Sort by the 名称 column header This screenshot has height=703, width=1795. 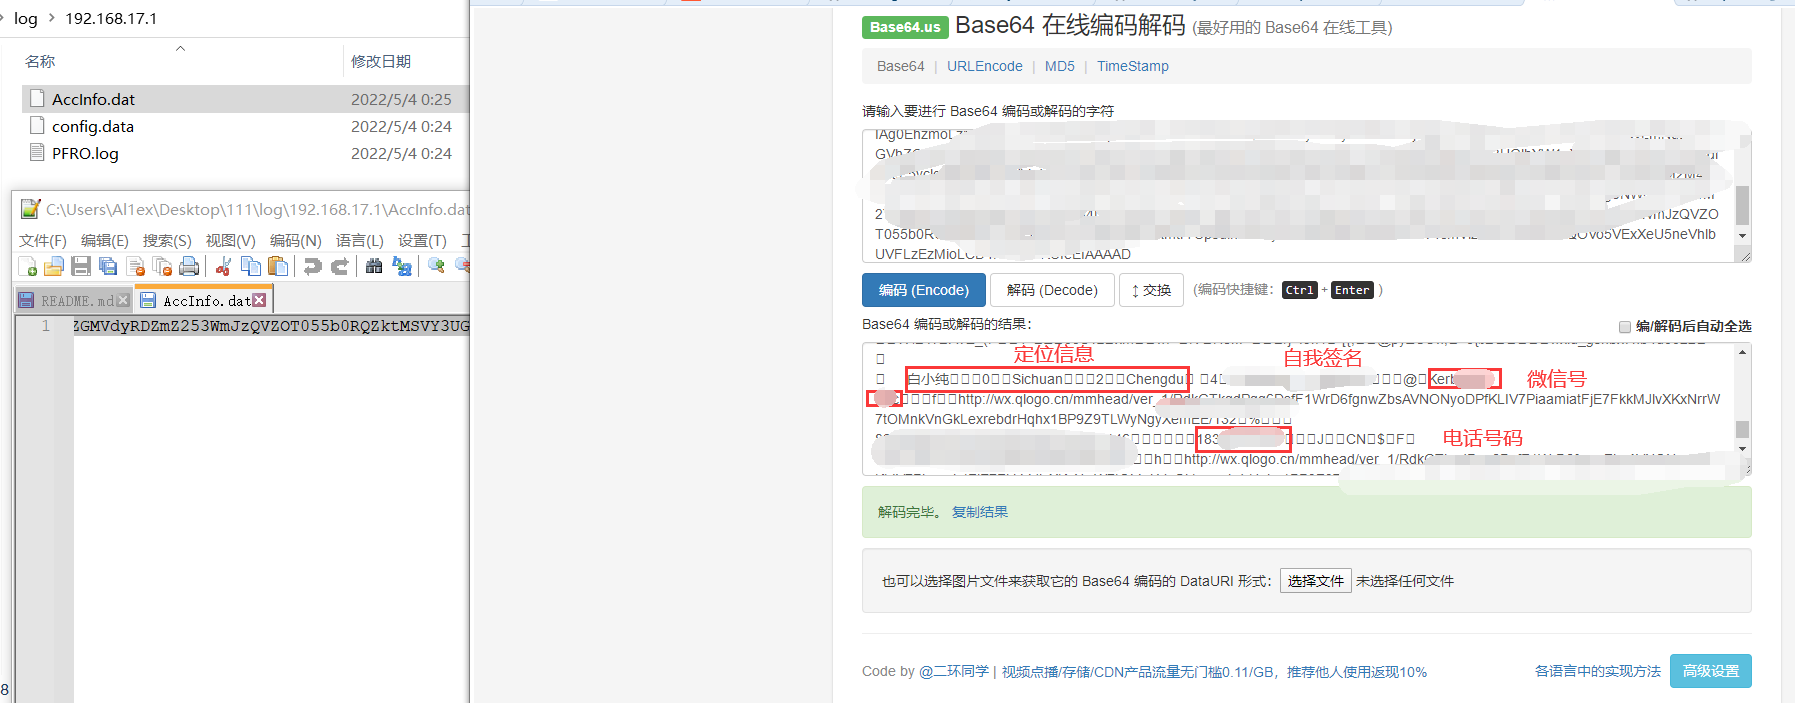(x=40, y=61)
